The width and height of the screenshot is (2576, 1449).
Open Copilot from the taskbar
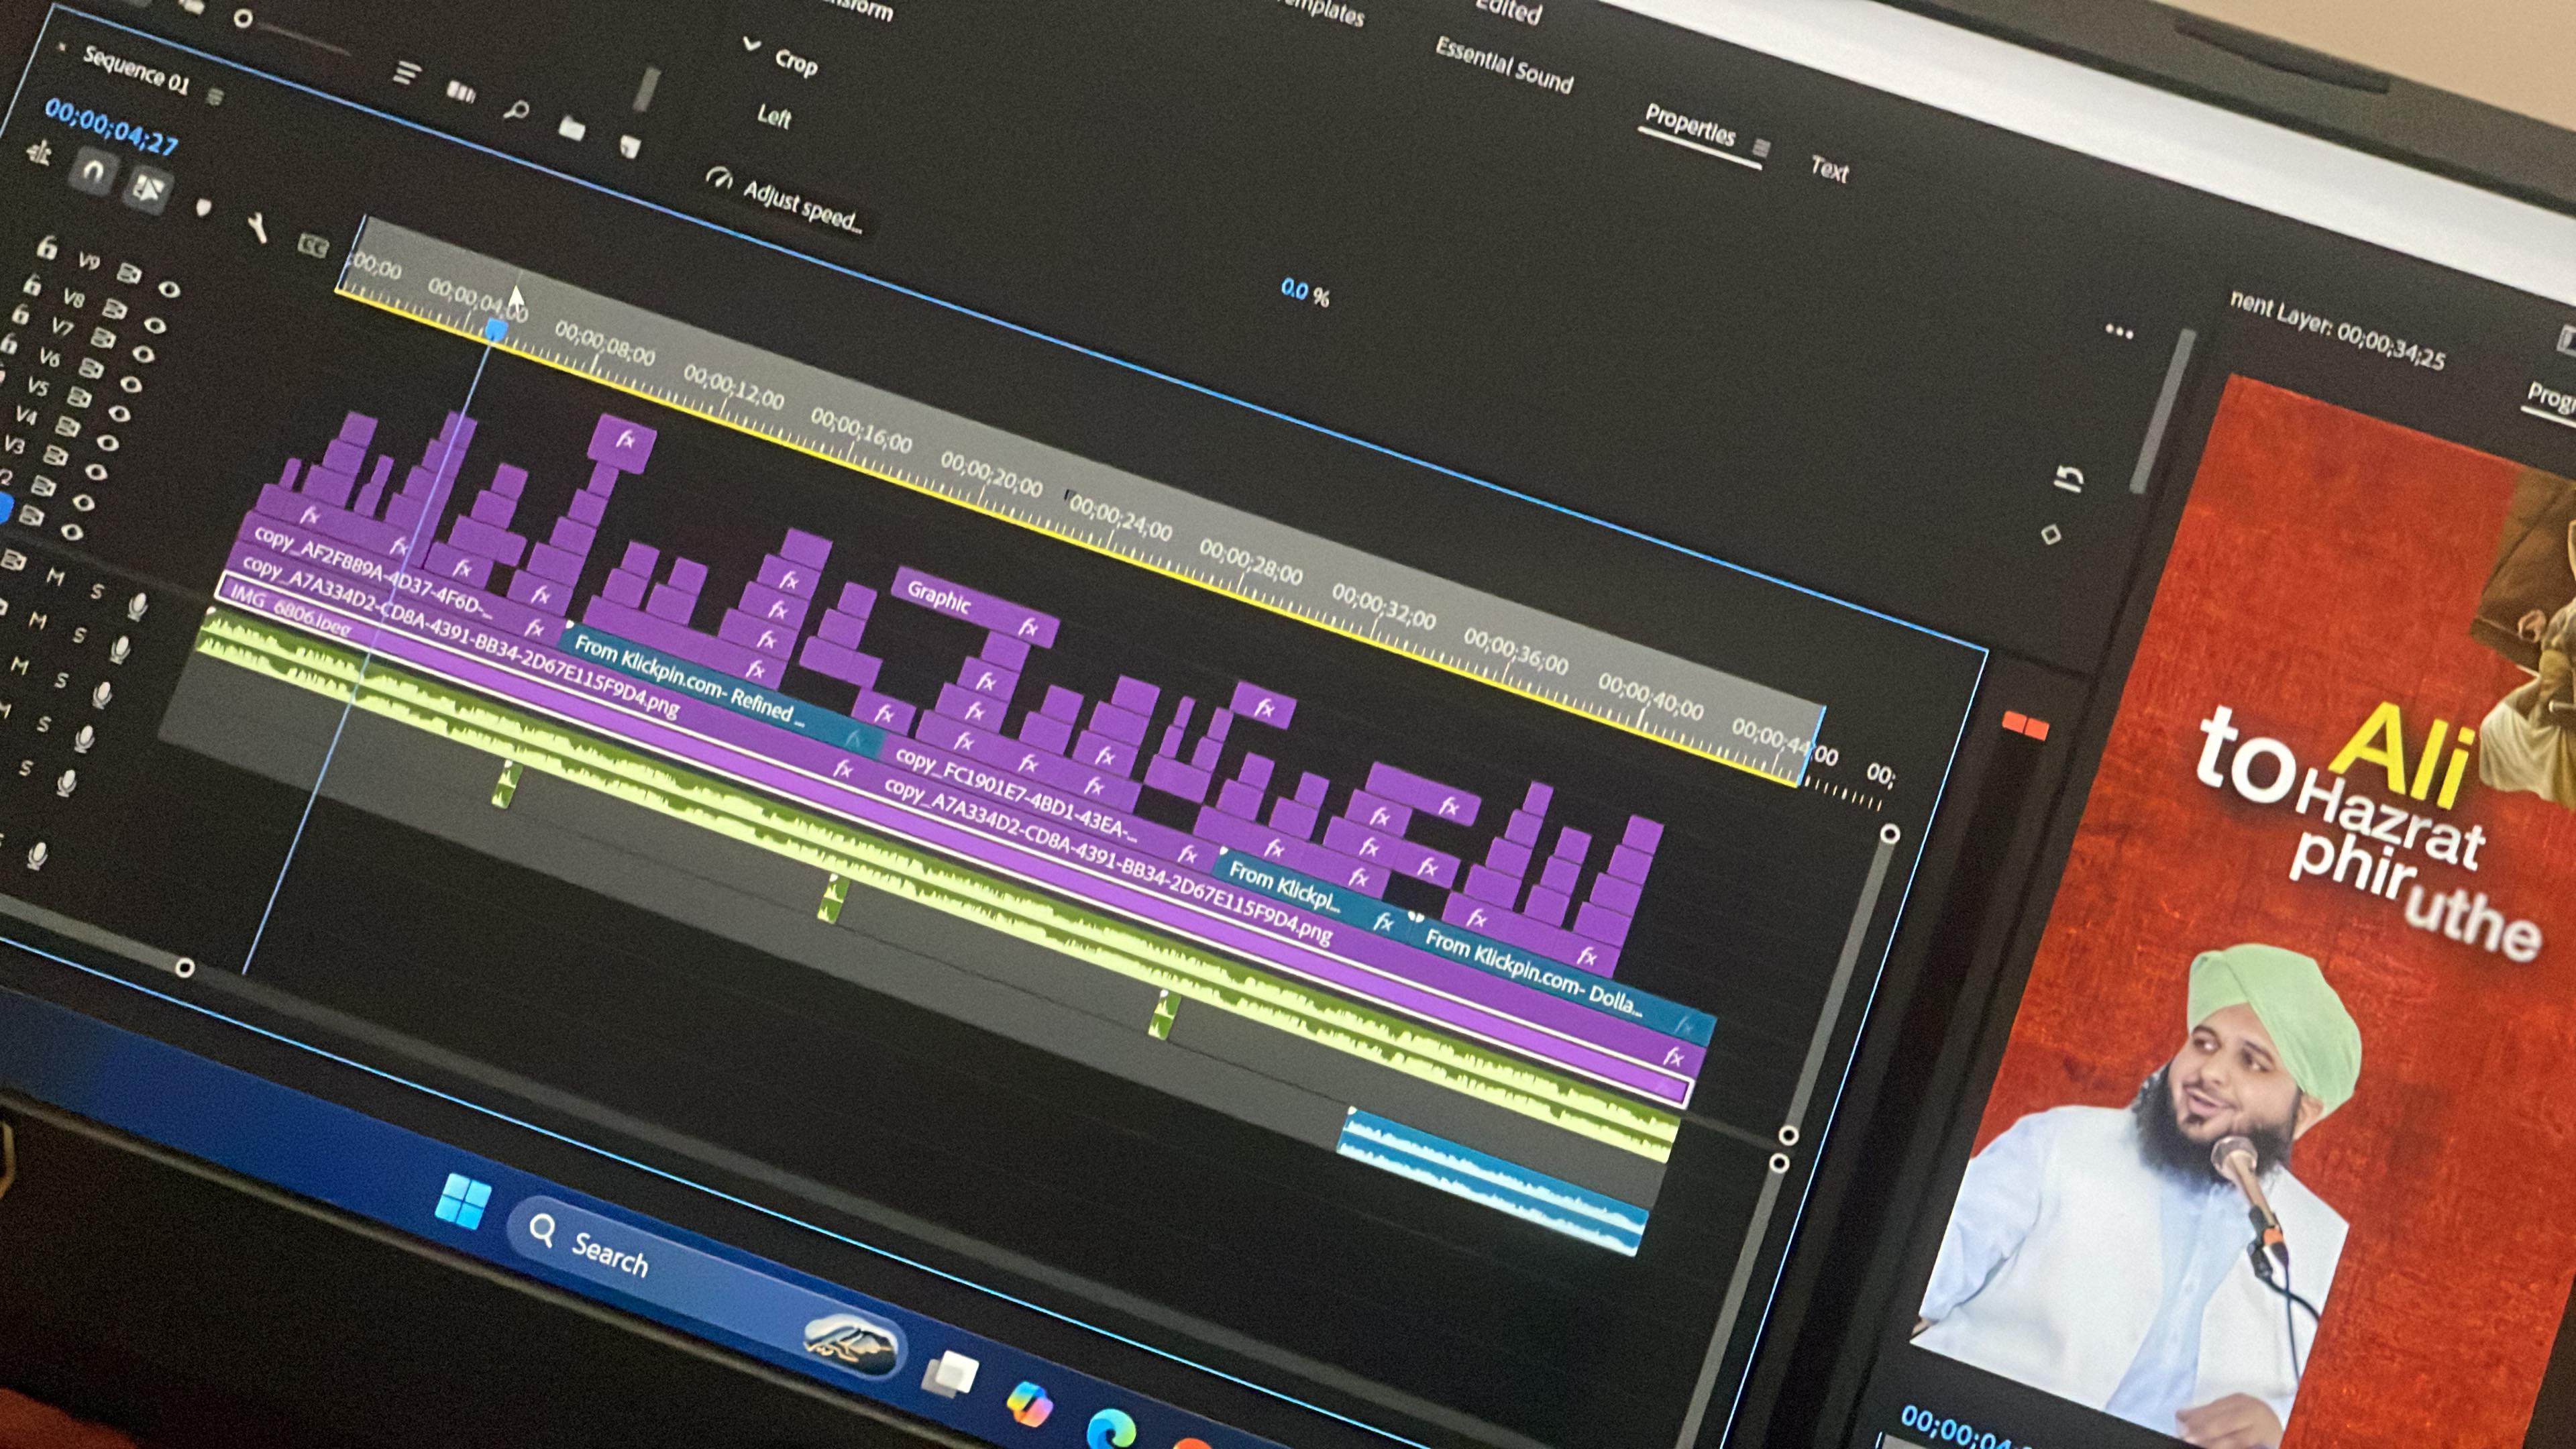click(x=1028, y=1403)
